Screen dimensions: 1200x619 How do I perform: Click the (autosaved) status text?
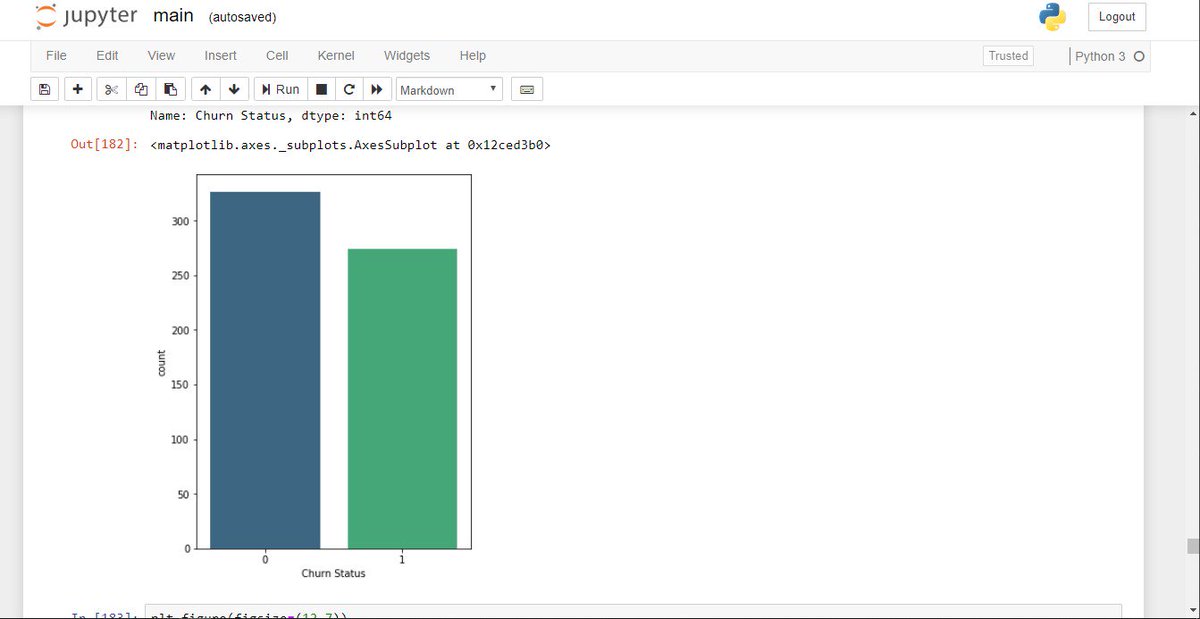(243, 18)
